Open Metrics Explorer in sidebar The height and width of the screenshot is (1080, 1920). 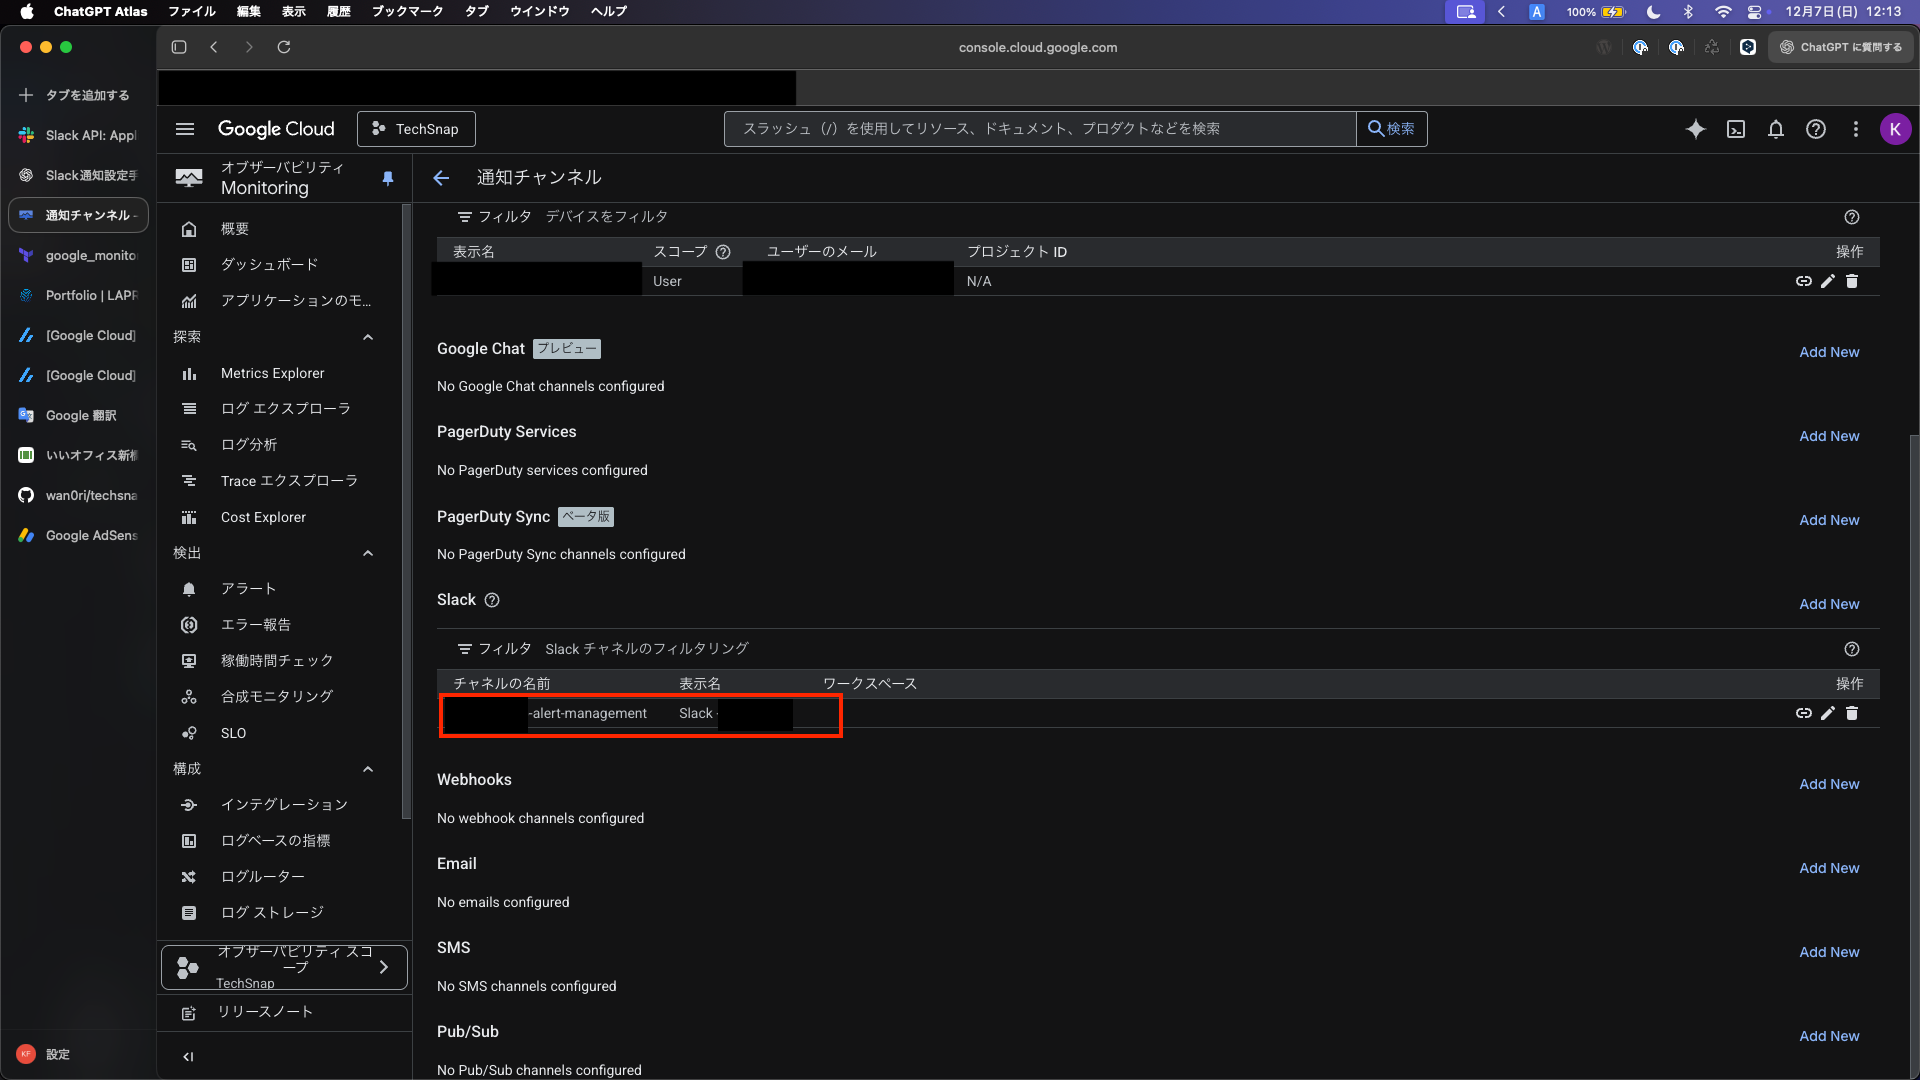pos(272,373)
